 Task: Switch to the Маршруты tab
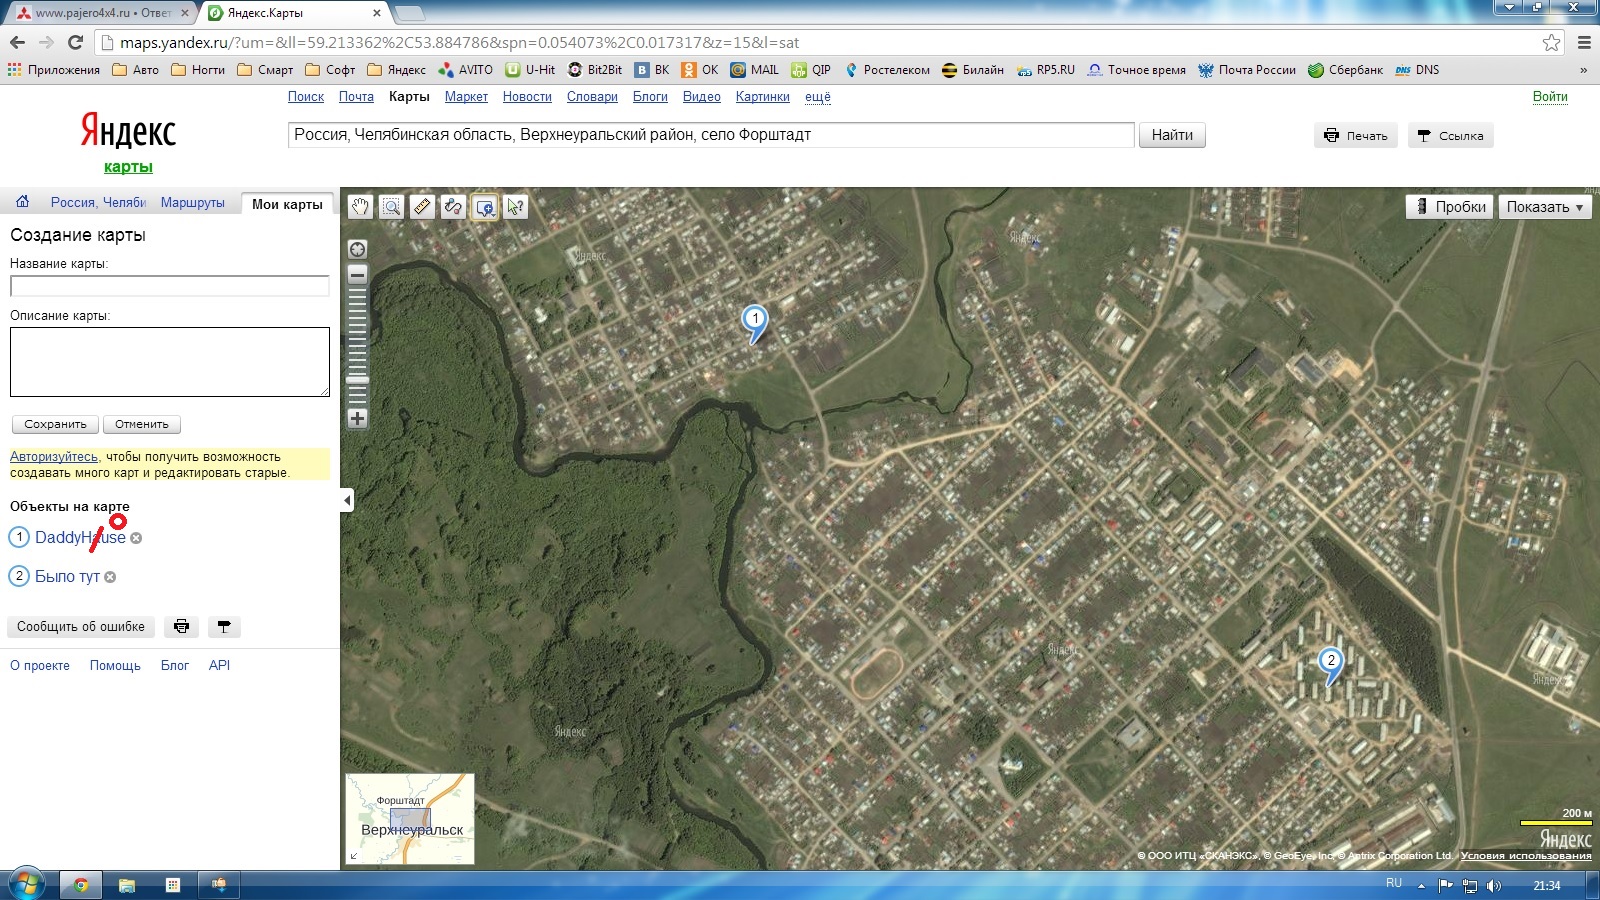(192, 203)
